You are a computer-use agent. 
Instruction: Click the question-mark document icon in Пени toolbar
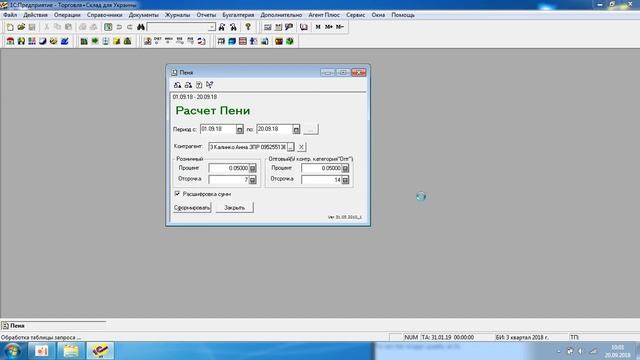click(x=199, y=85)
